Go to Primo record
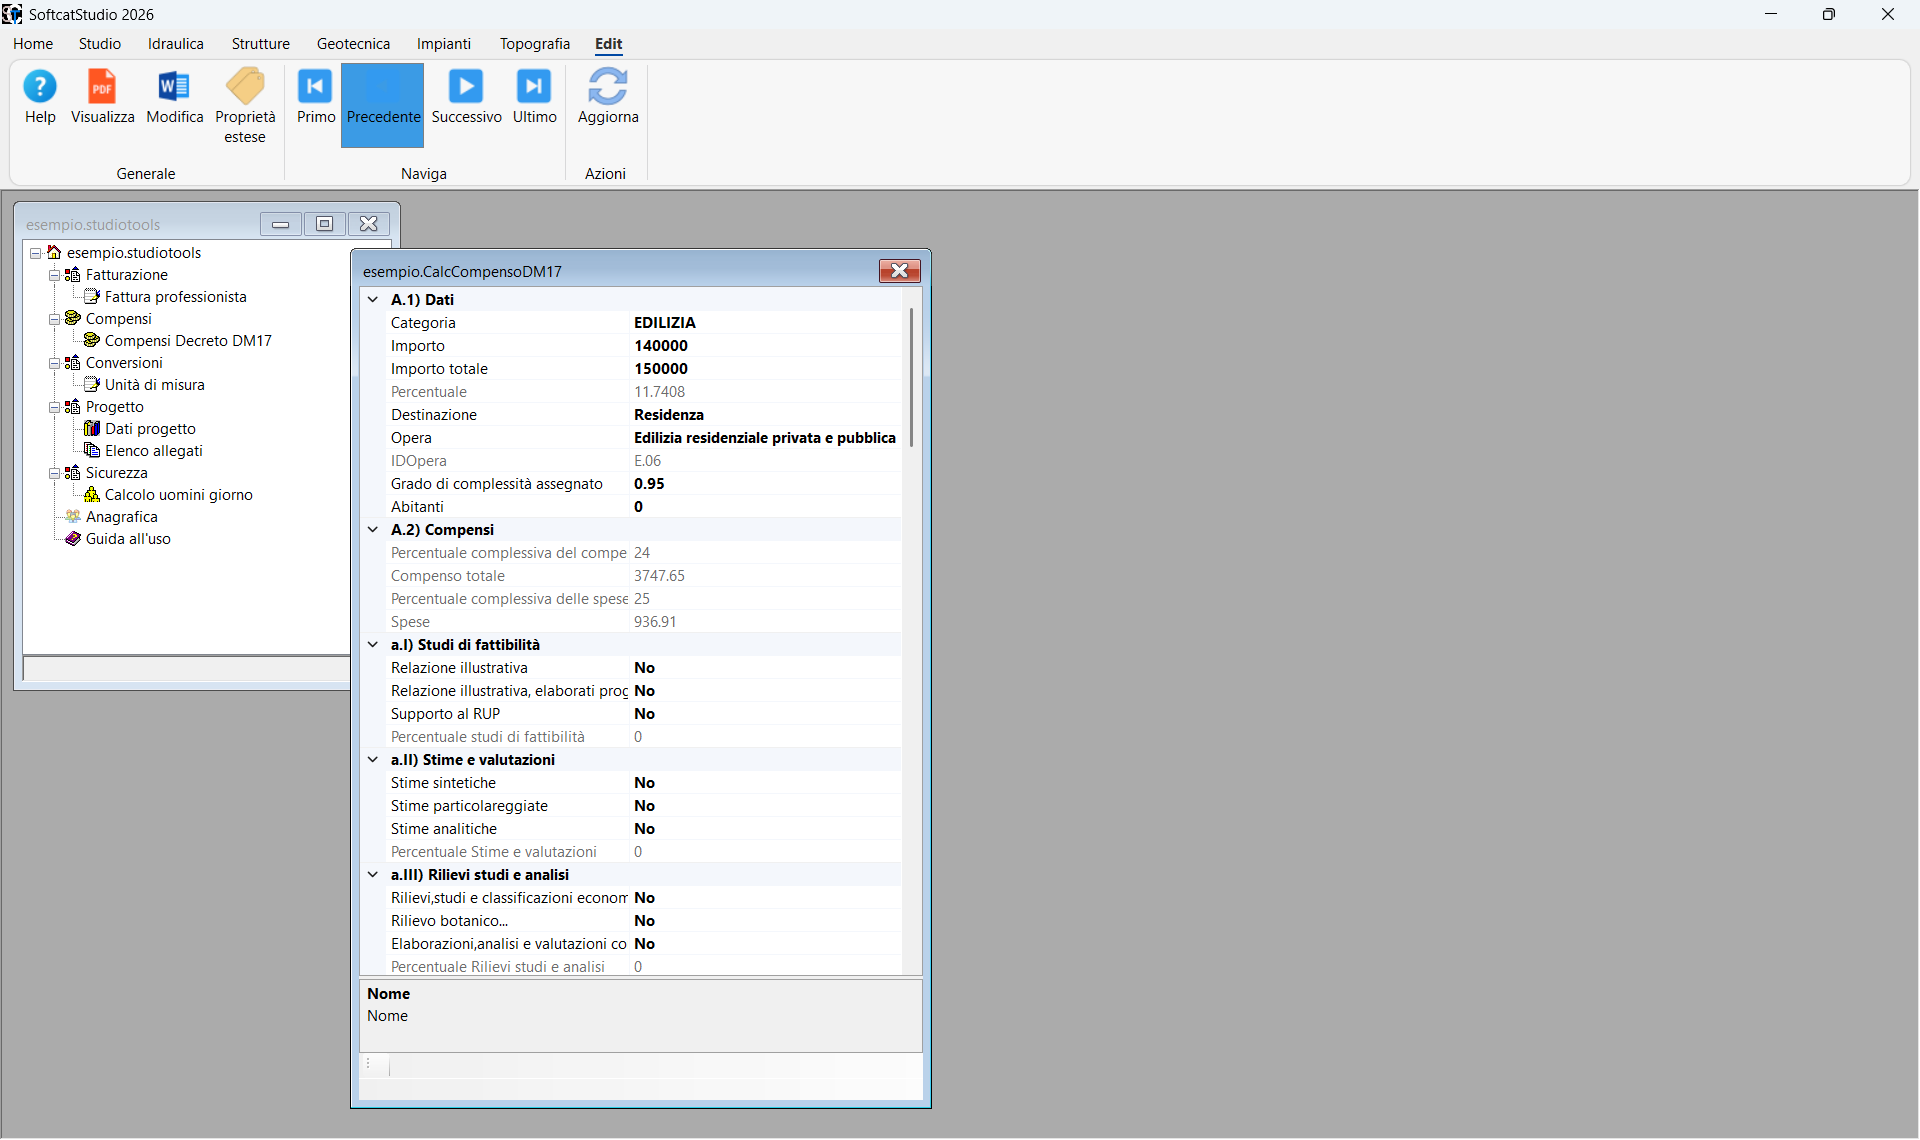This screenshot has height=1140, width=1920. point(315,97)
